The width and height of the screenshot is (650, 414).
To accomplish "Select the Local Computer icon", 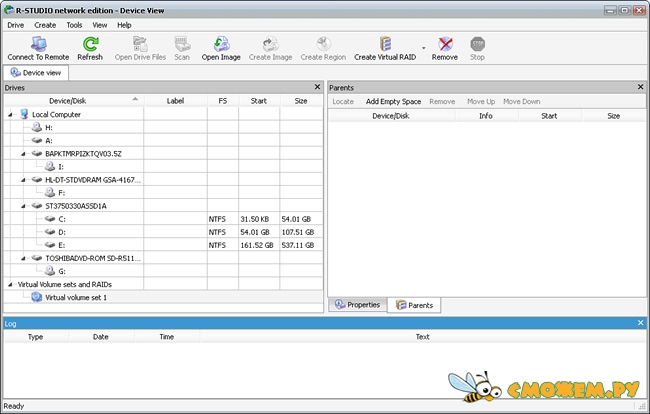I will click(24, 114).
